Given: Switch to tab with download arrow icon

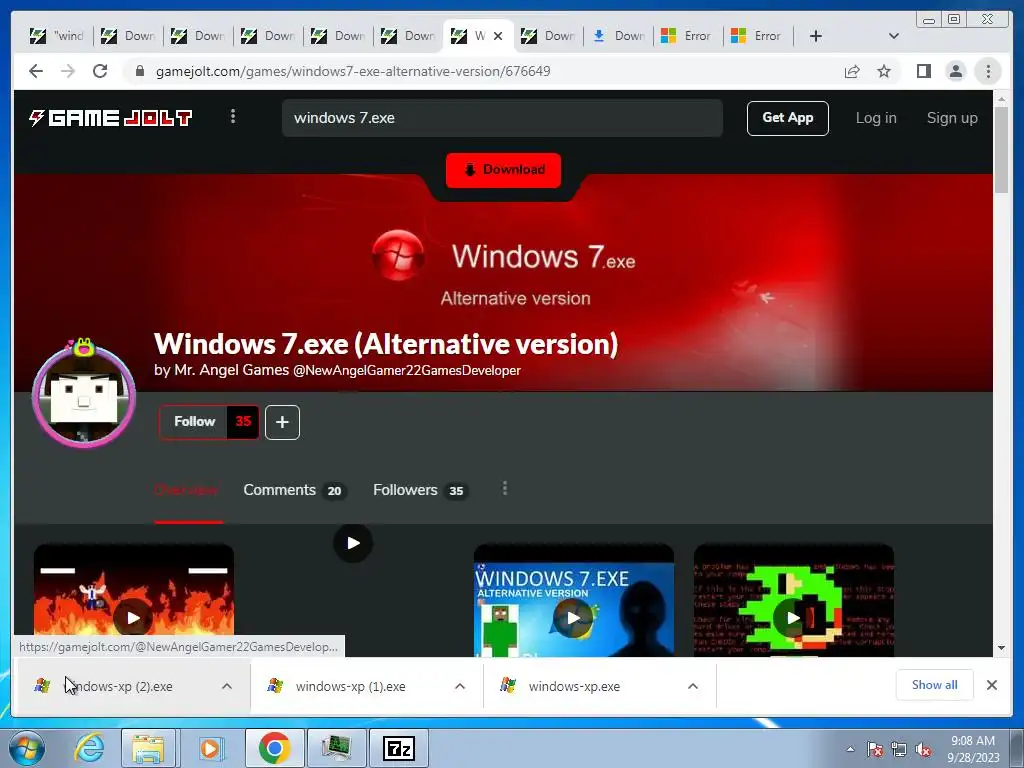Looking at the screenshot, I should 618,36.
